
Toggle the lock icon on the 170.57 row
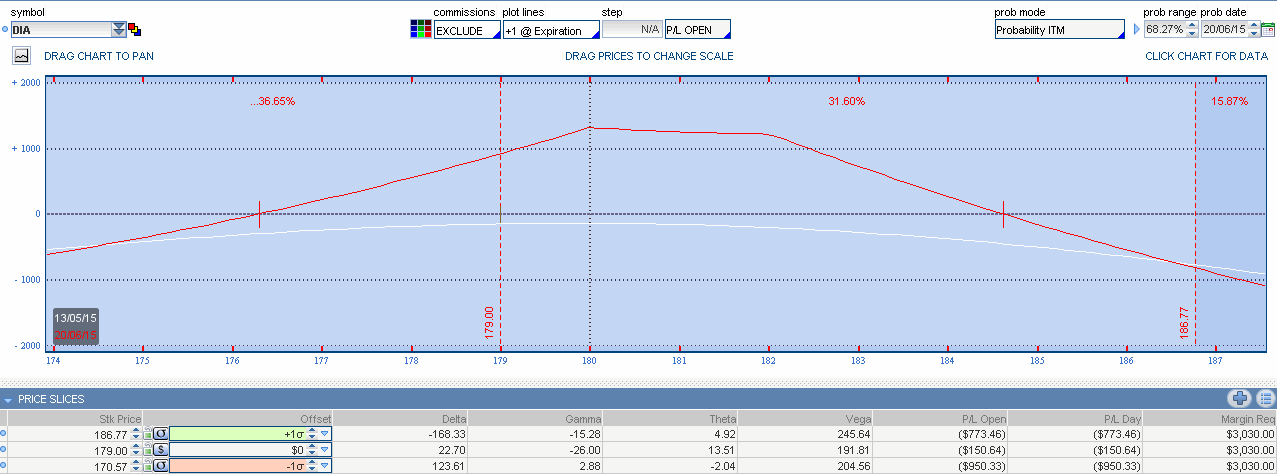148,466
